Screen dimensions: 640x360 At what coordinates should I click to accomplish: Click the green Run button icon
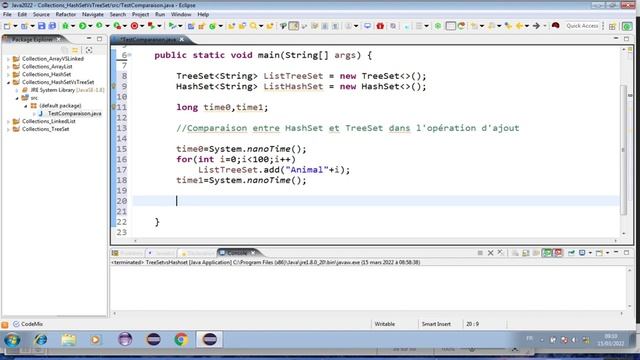[83, 26]
